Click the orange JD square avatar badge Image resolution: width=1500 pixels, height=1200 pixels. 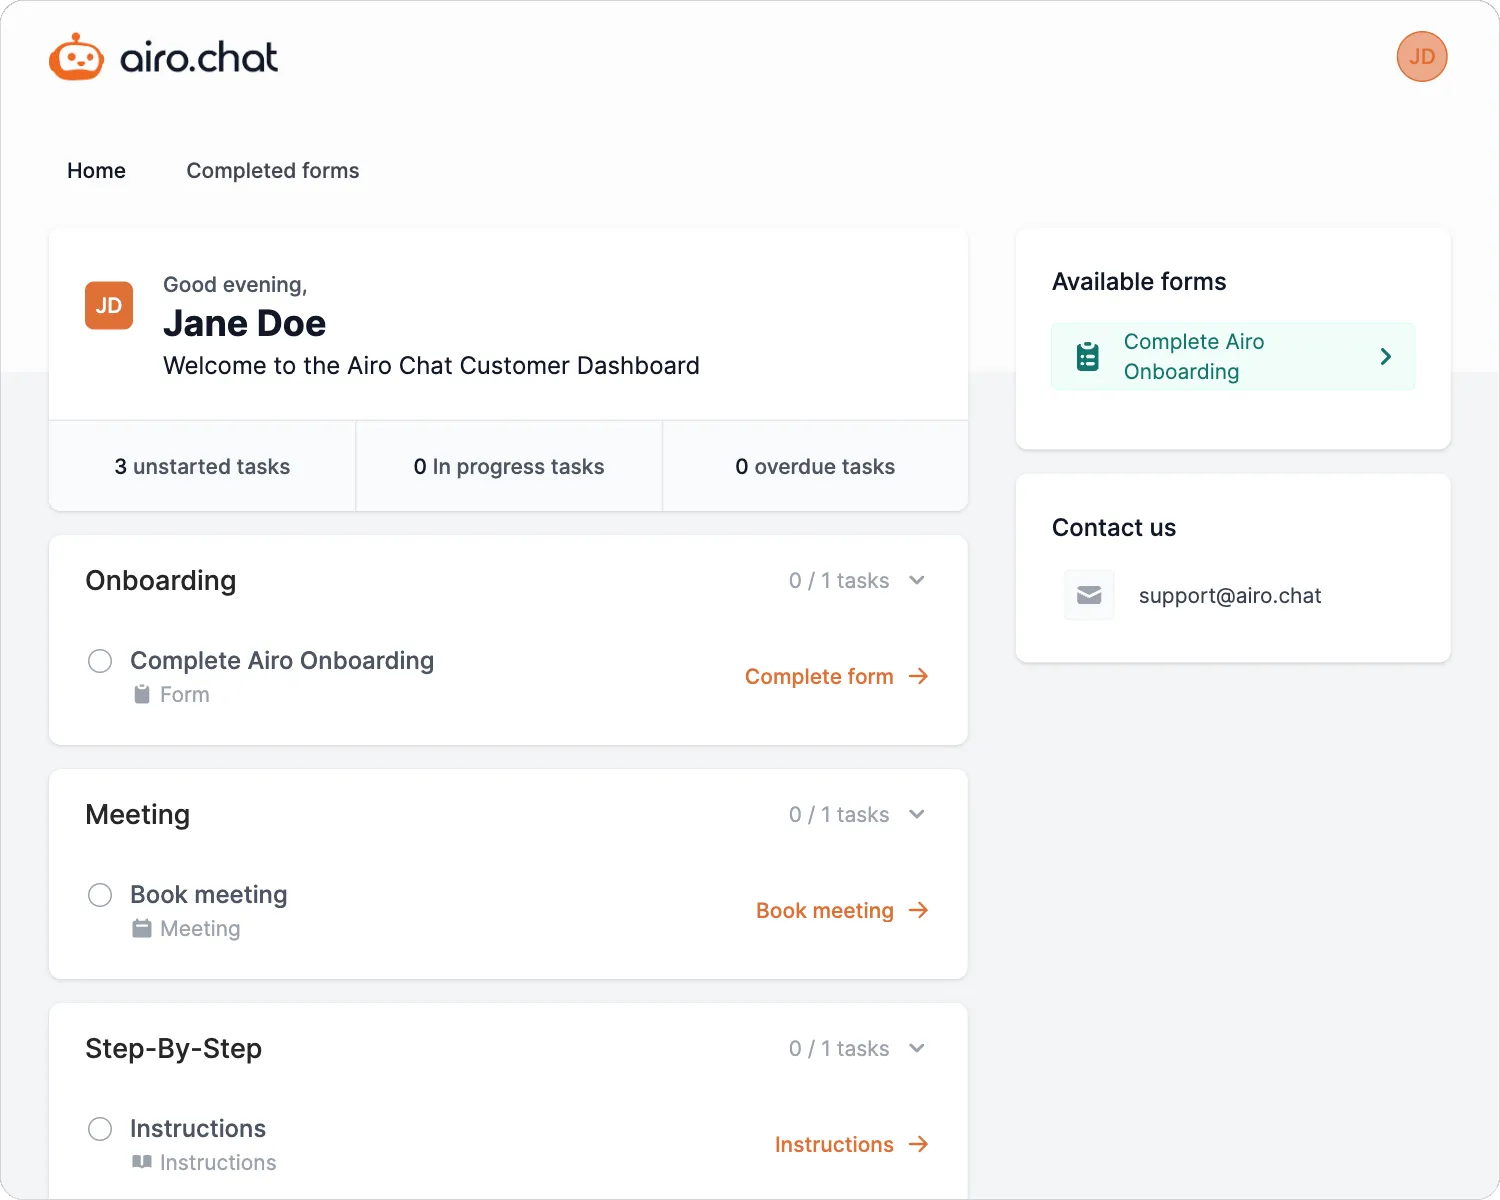pos(109,306)
